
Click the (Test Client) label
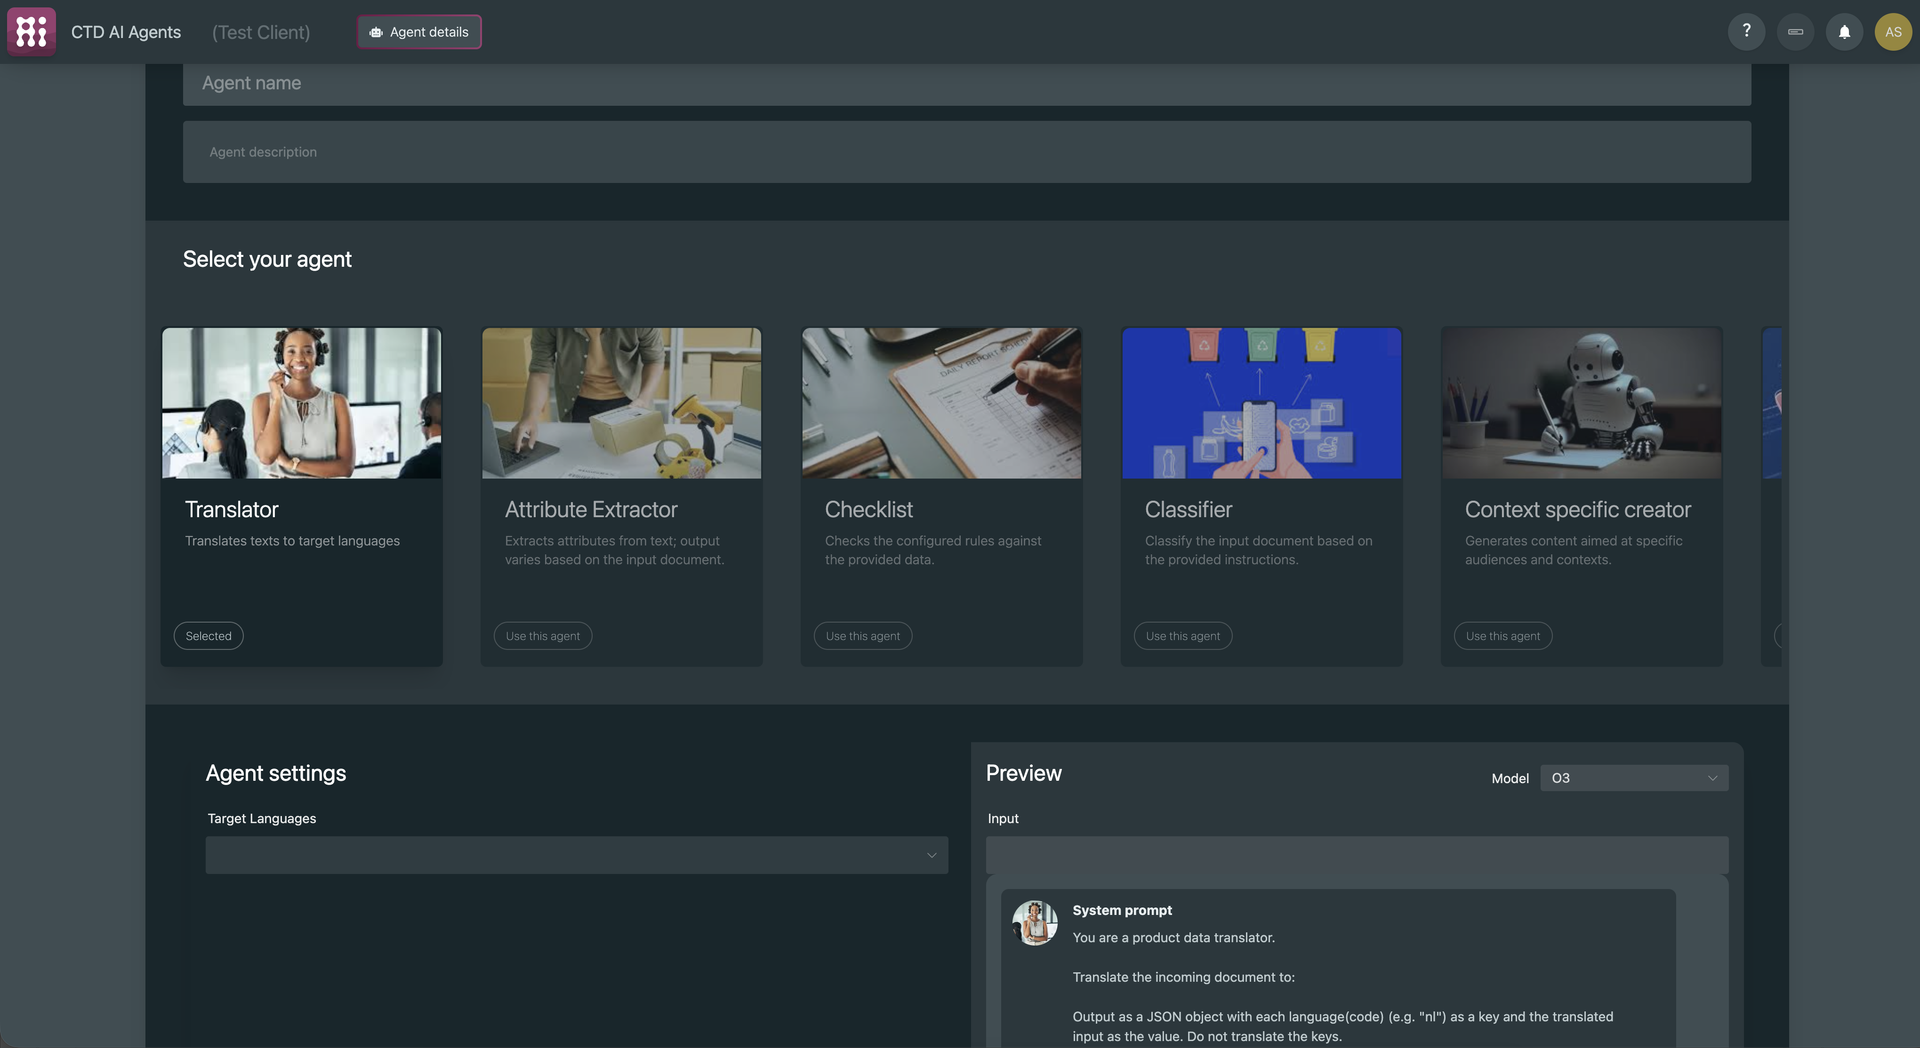(261, 32)
